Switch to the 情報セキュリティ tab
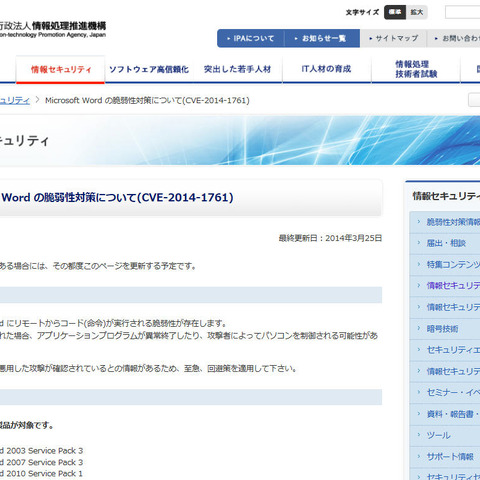Viewport: 480px width, 480px height. [x=61, y=69]
